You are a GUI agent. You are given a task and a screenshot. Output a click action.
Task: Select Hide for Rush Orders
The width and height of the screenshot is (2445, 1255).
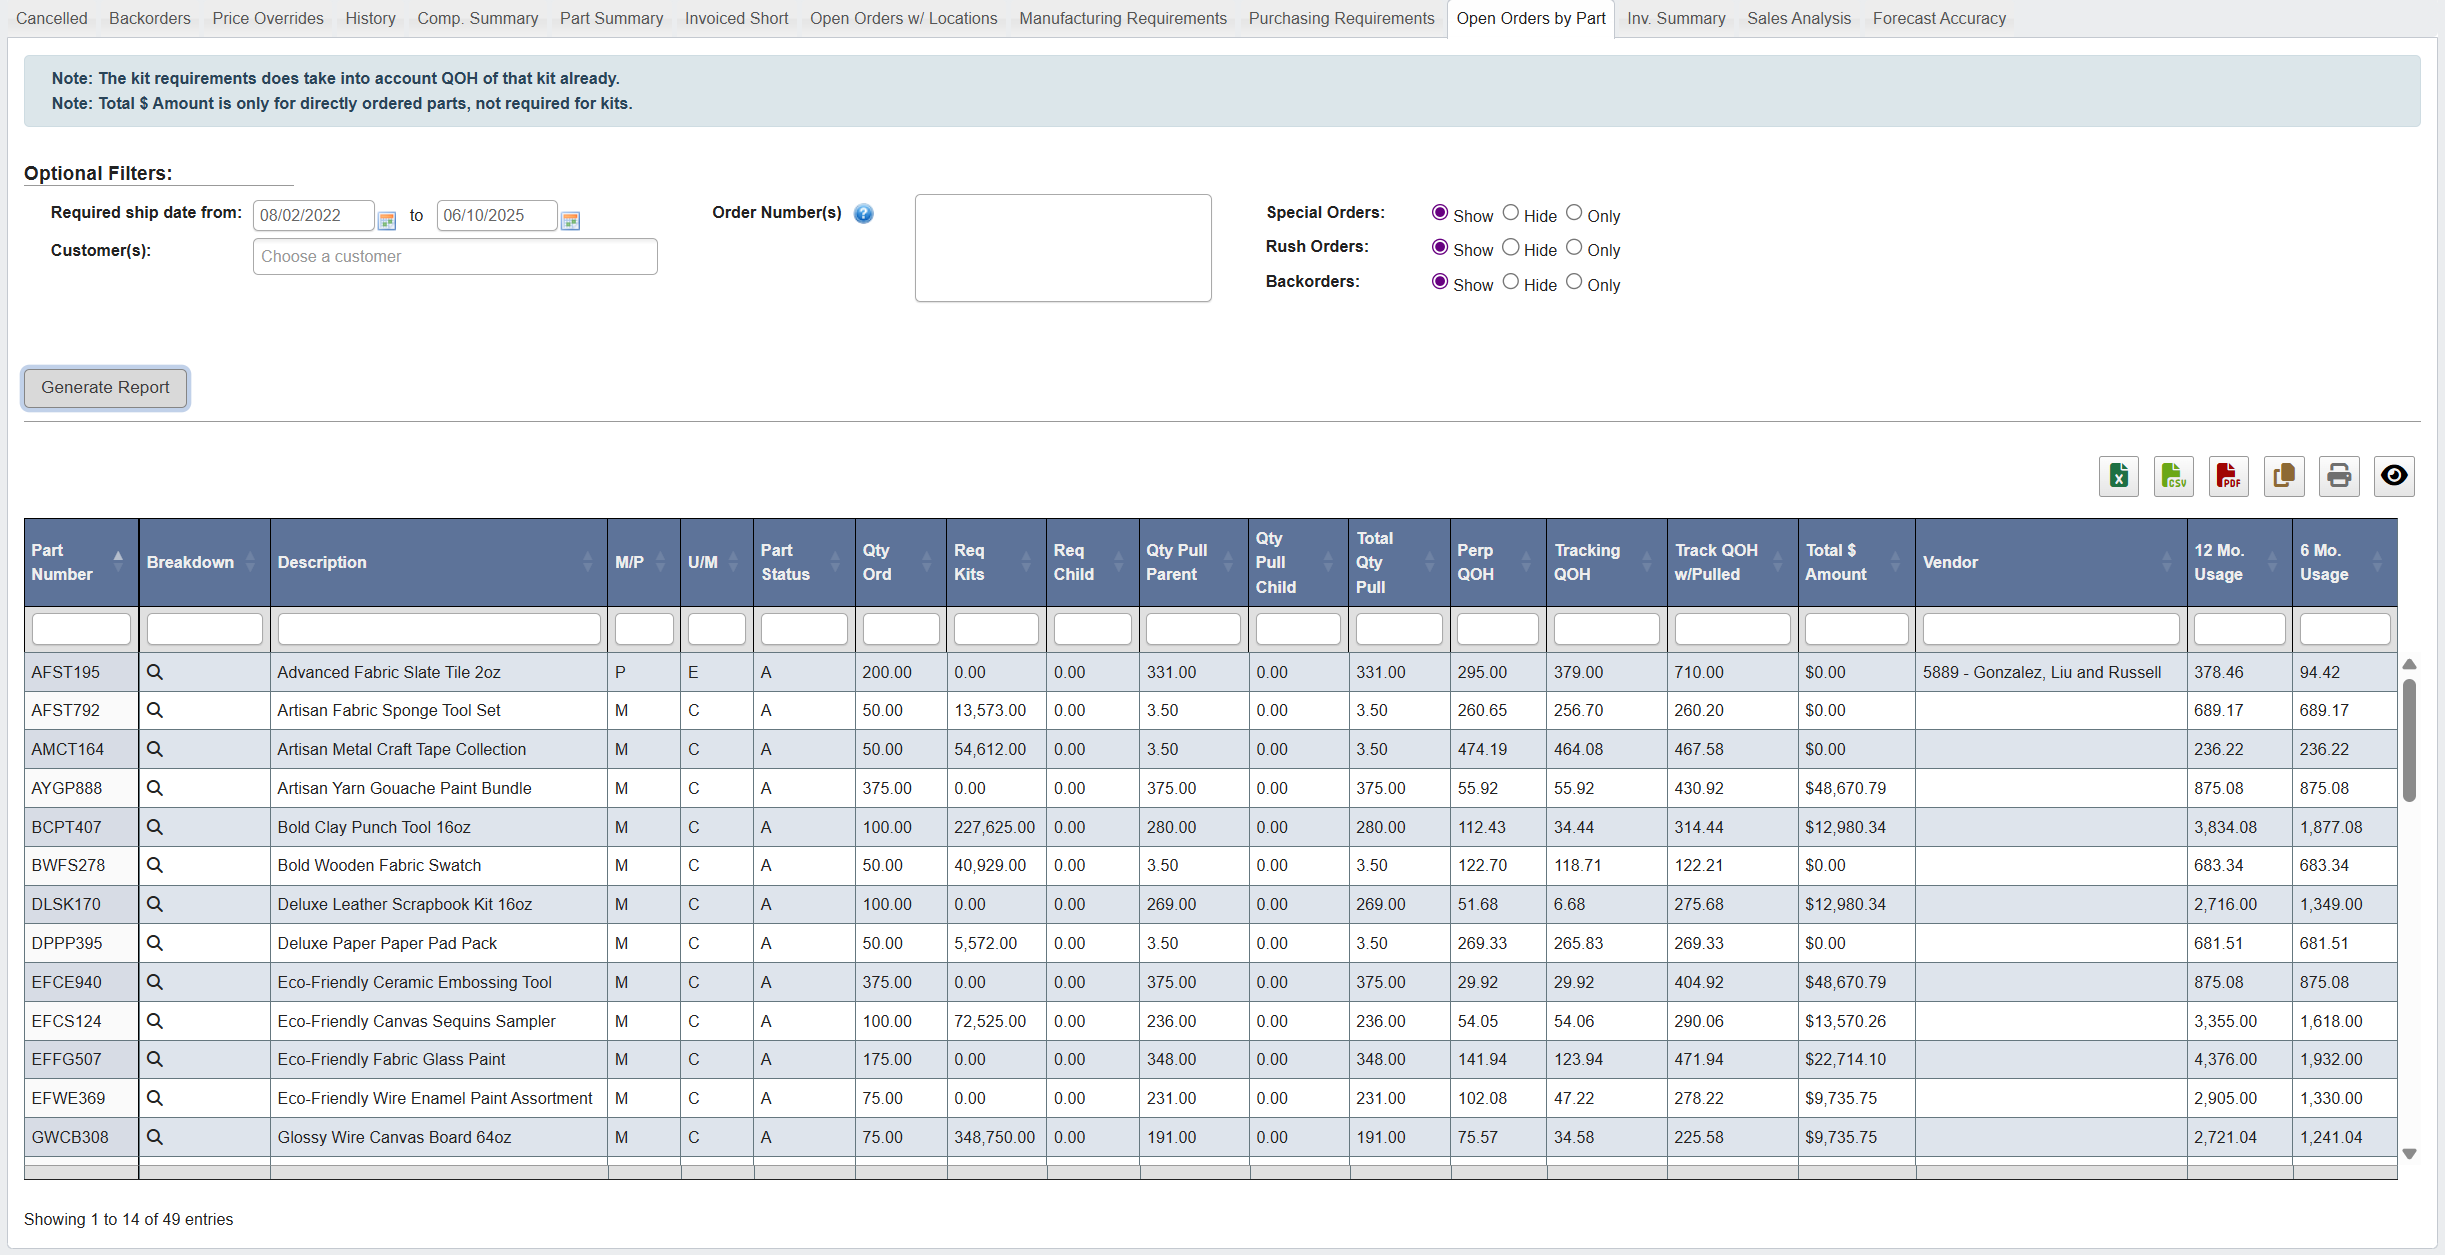[1511, 247]
